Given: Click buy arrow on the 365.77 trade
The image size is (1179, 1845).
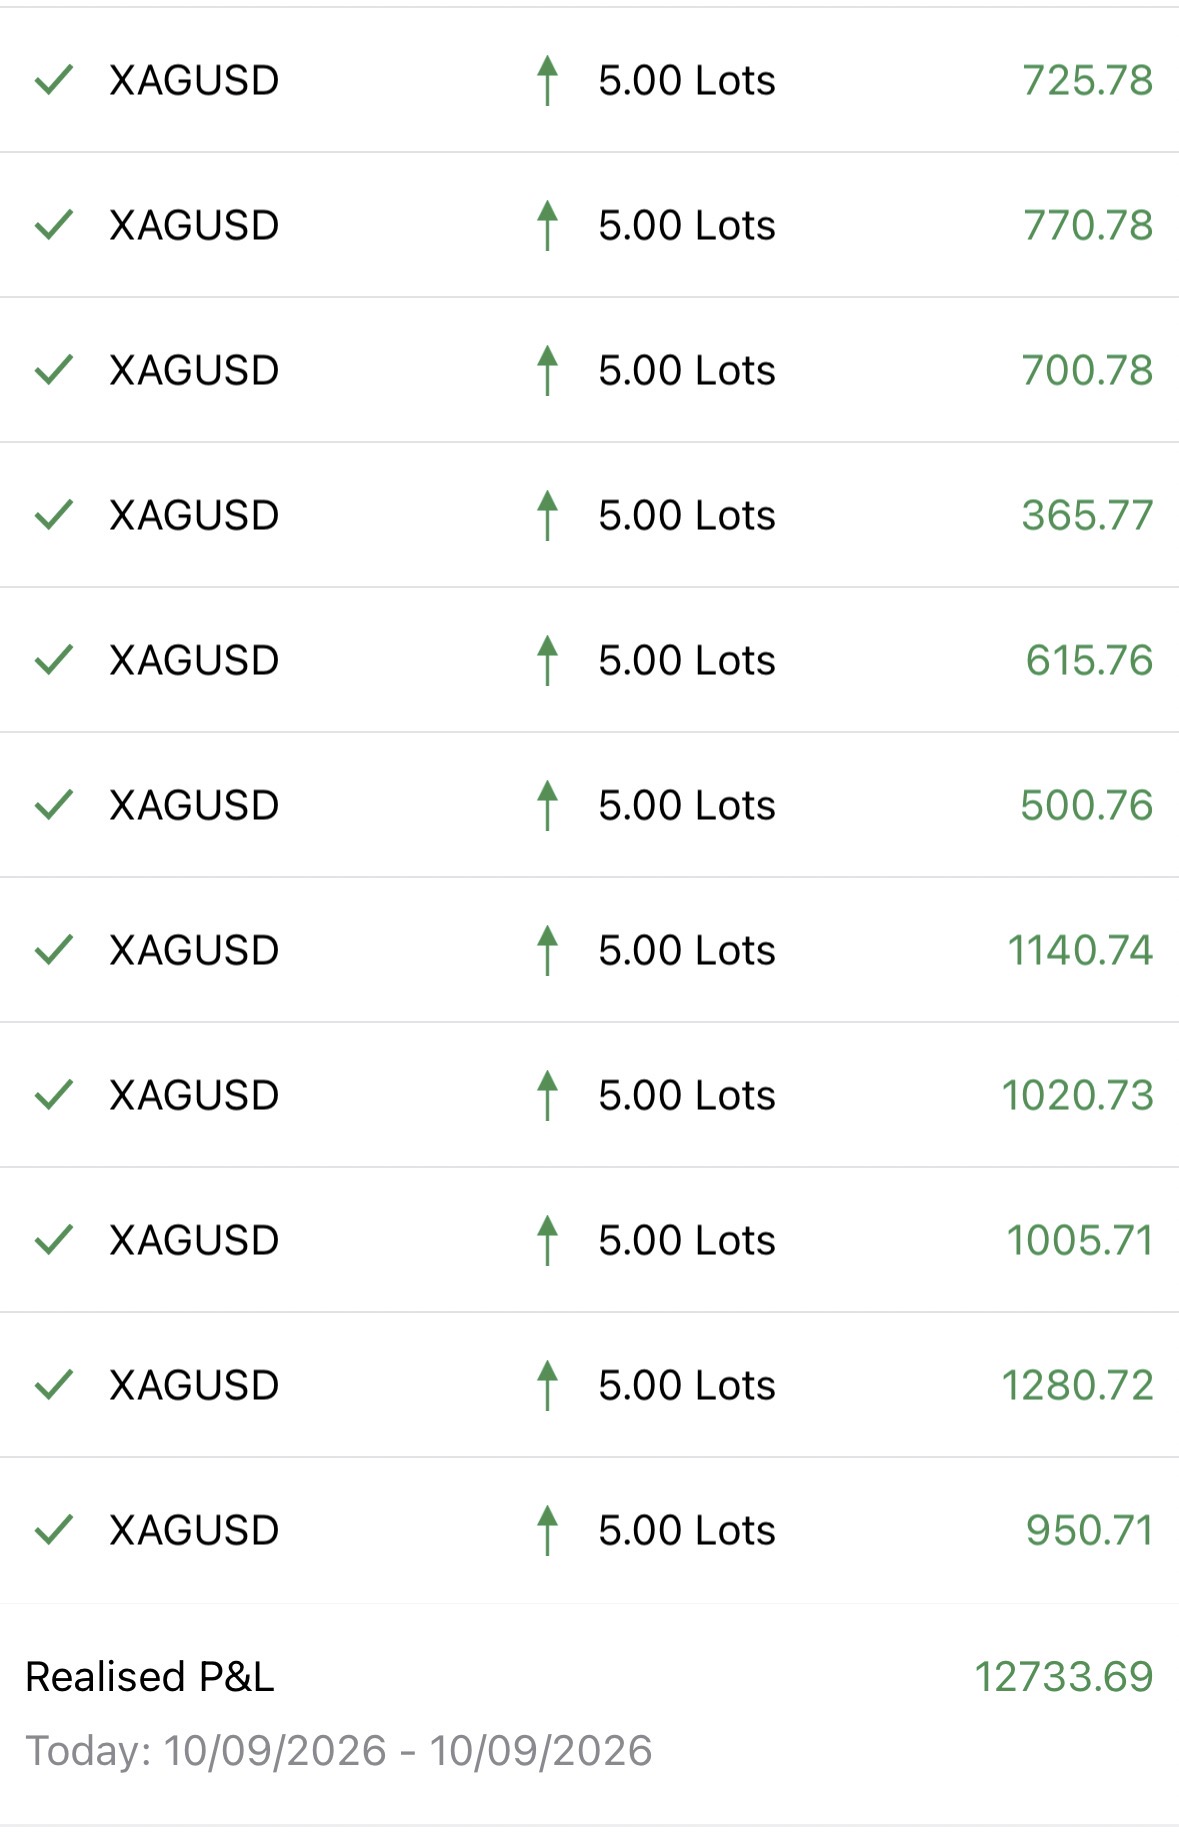Looking at the screenshot, I should [x=547, y=515].
